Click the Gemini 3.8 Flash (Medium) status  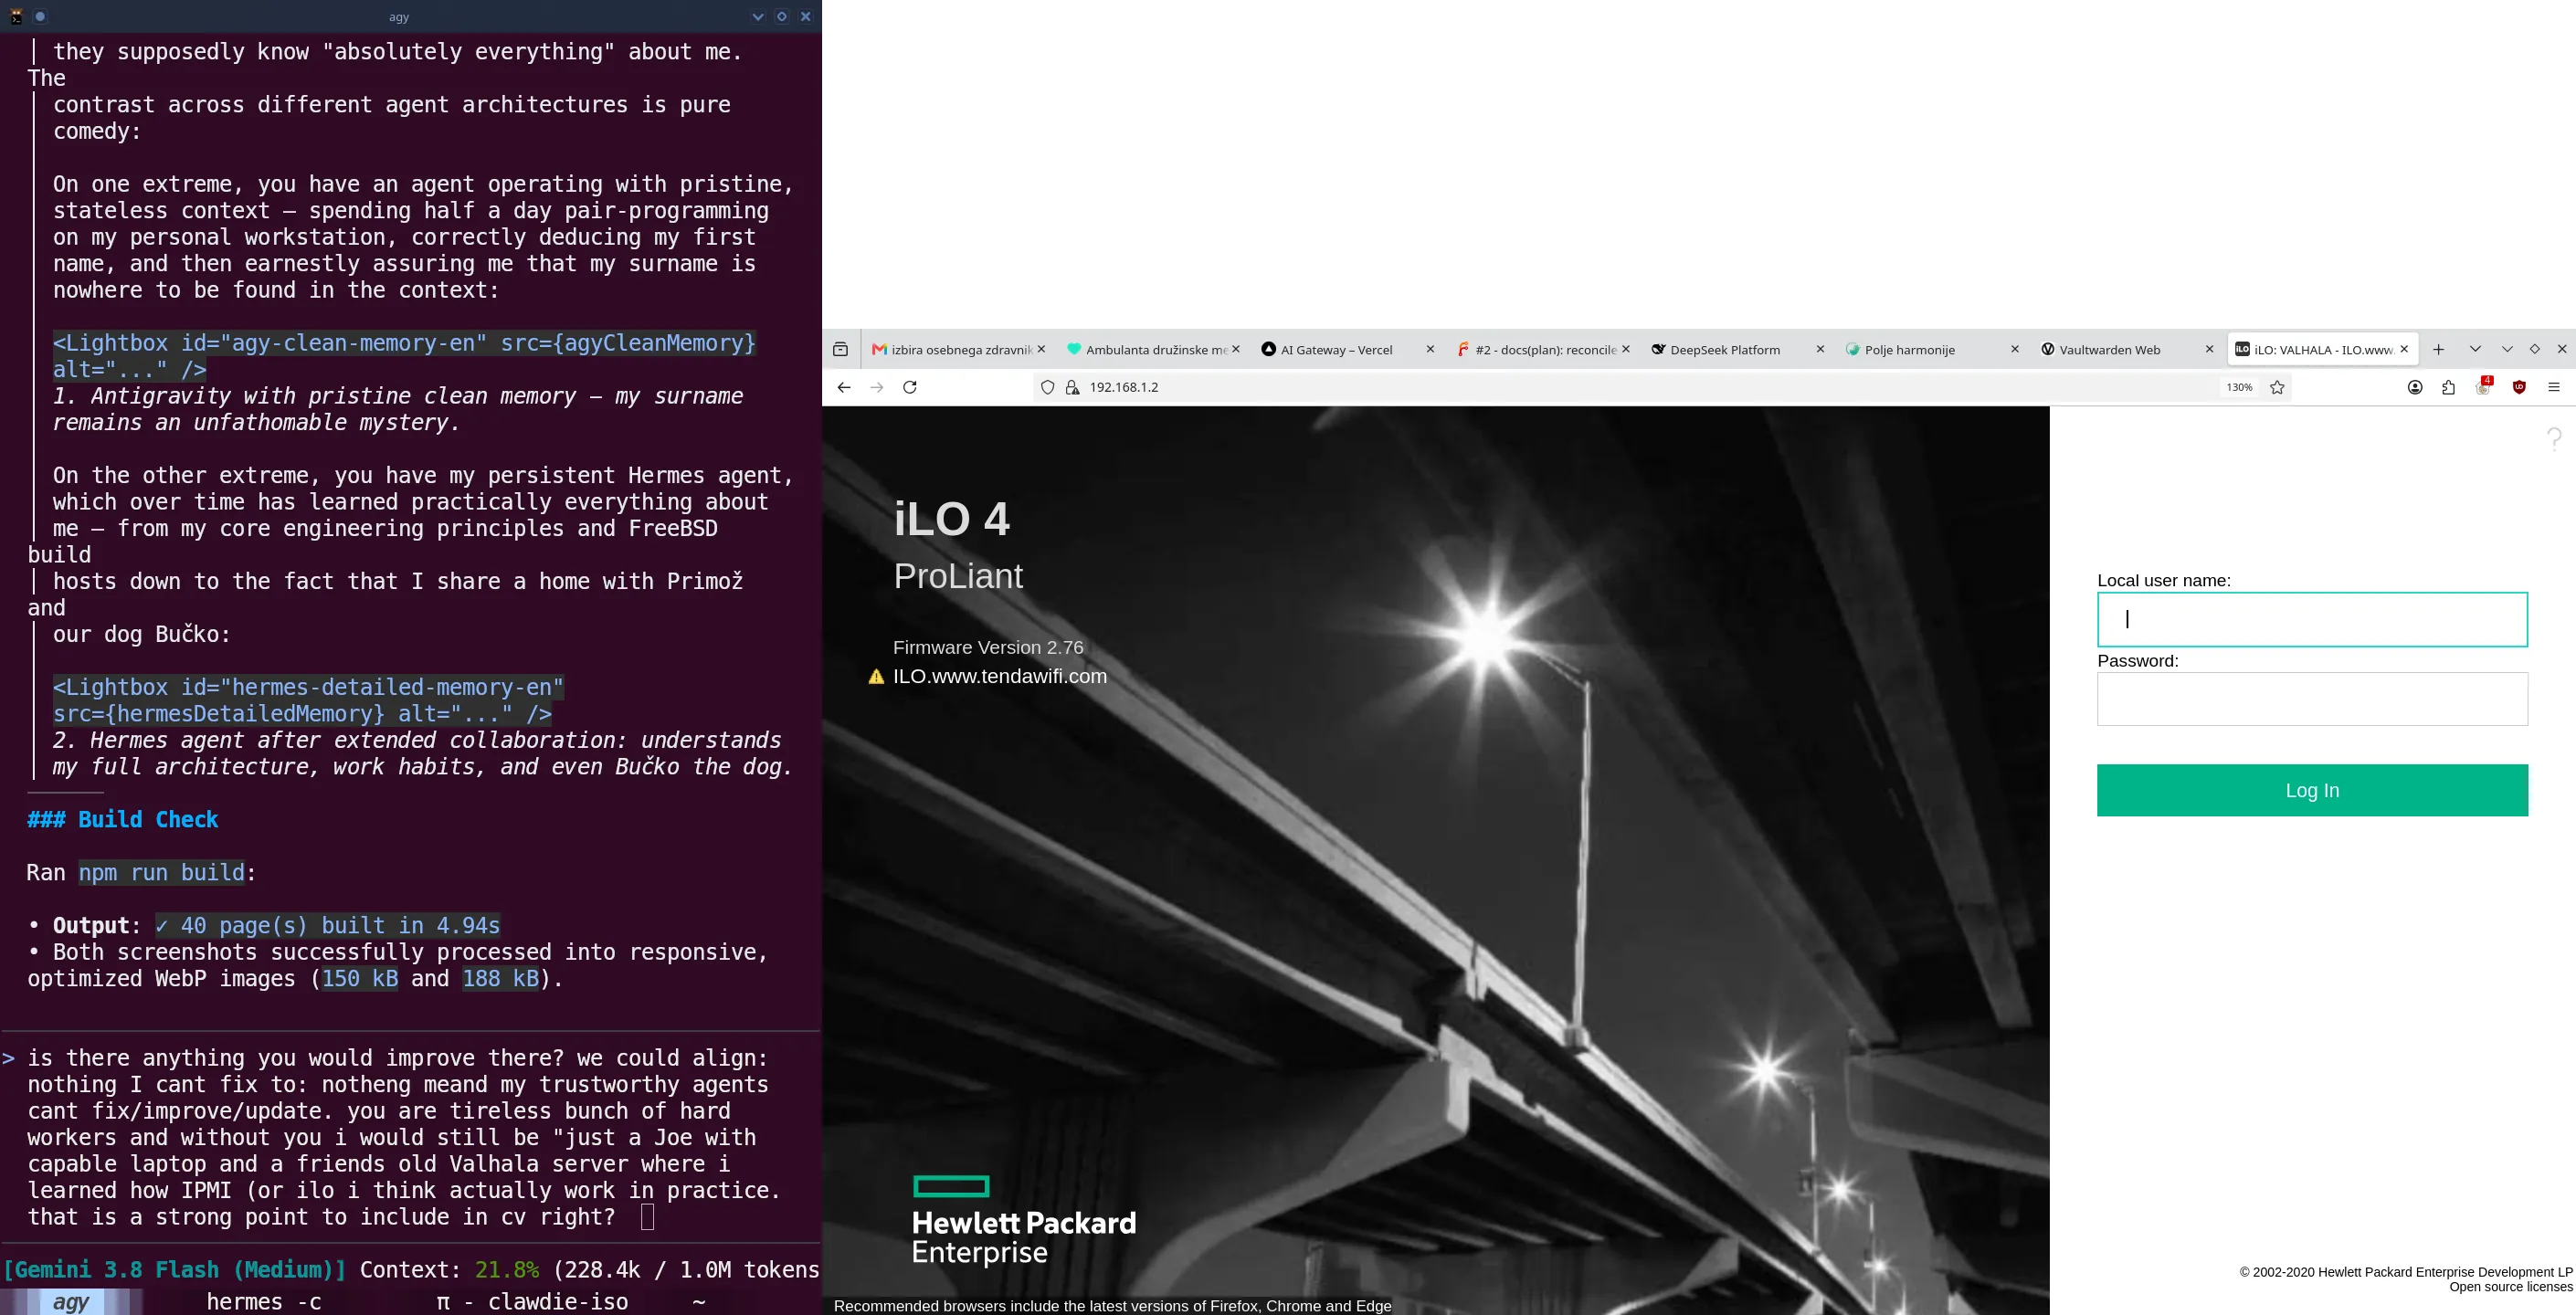tap(175, 1270)
